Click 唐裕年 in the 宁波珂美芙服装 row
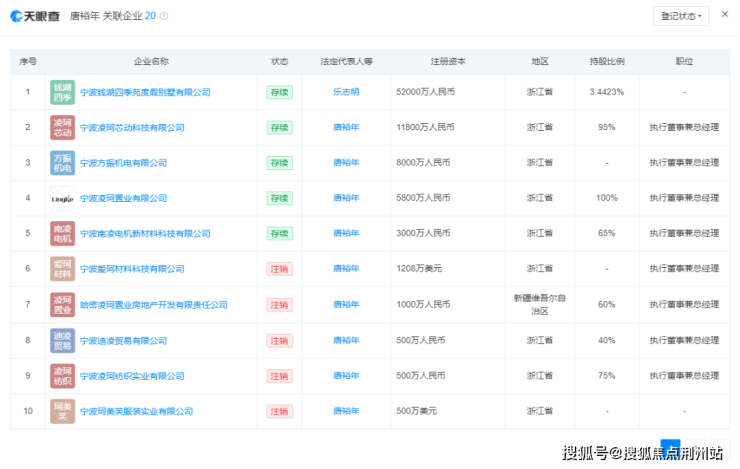 (346, 411)
